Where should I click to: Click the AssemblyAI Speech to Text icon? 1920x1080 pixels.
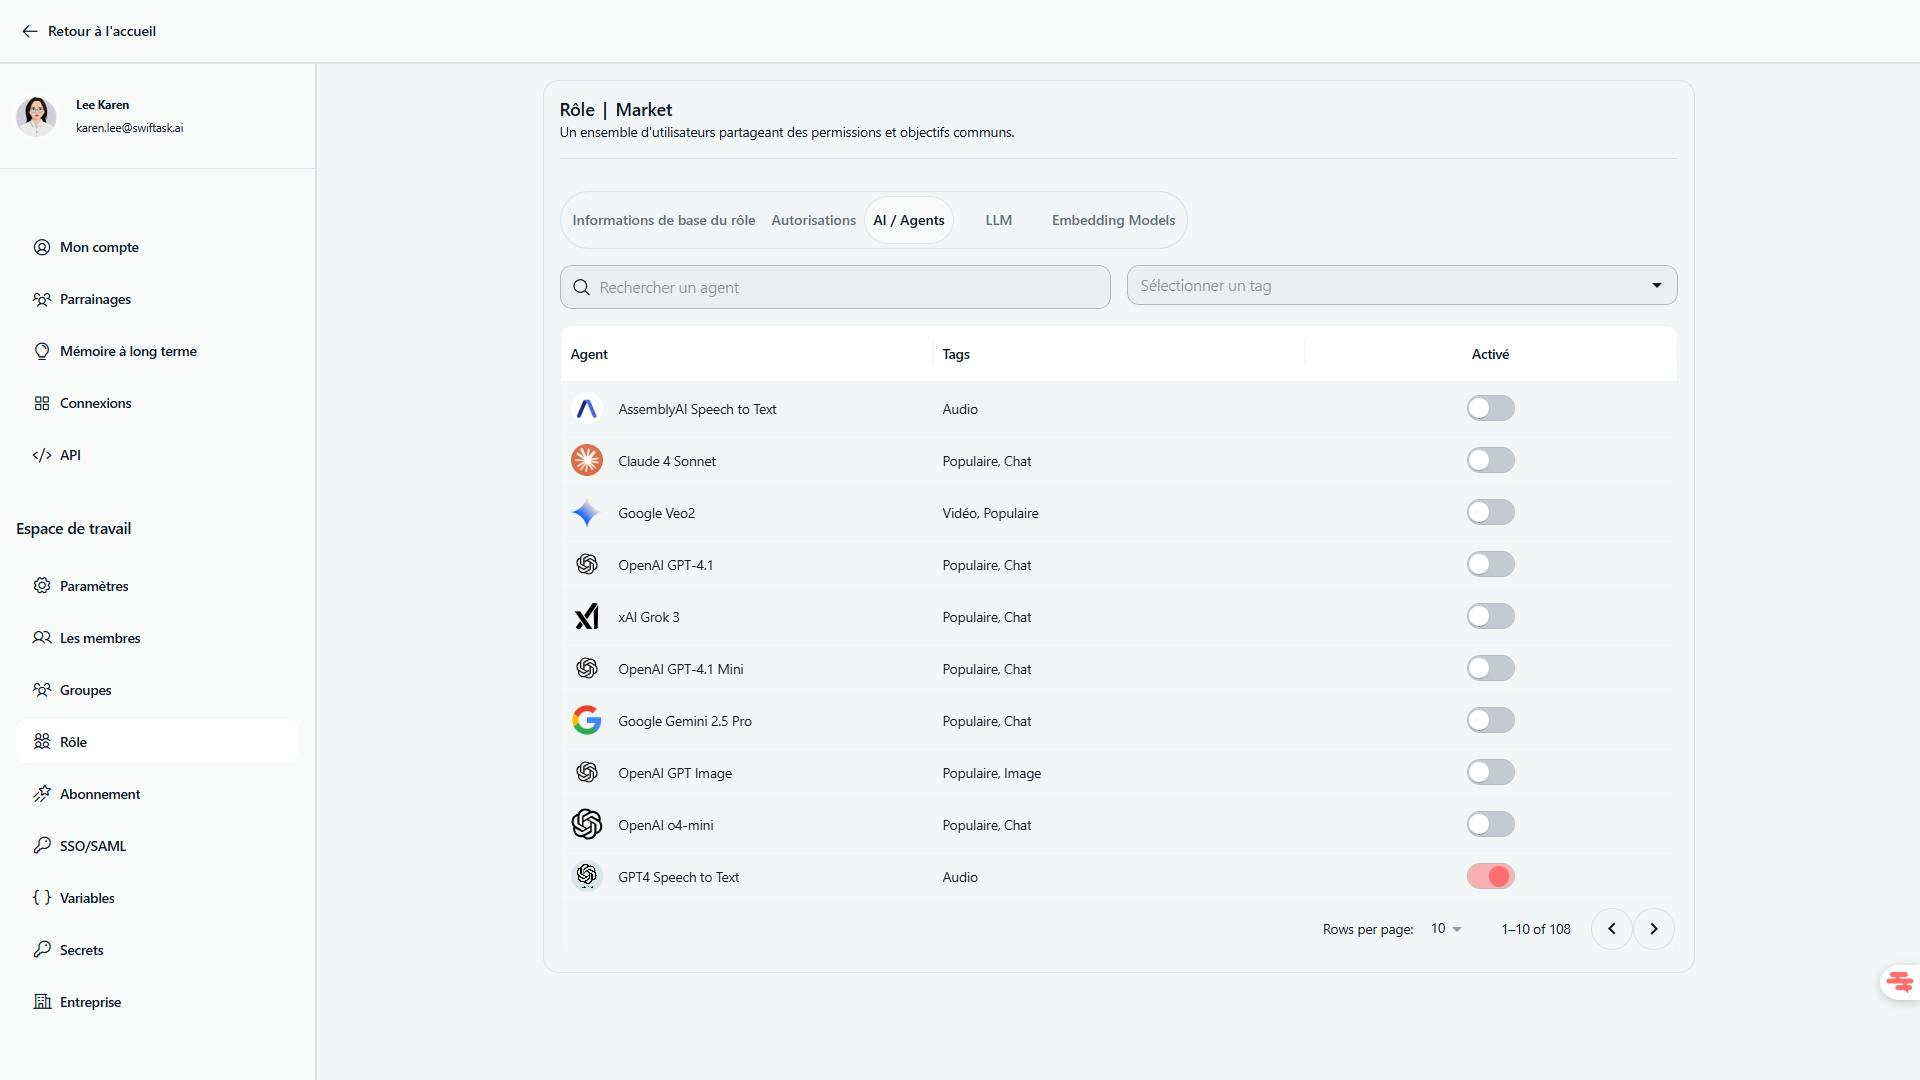pyautogui.click(x=587, y=408)
